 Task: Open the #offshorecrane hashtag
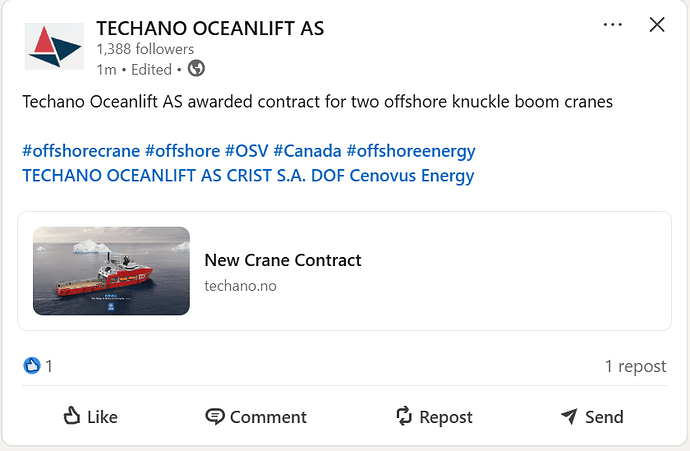pos(81,151)
